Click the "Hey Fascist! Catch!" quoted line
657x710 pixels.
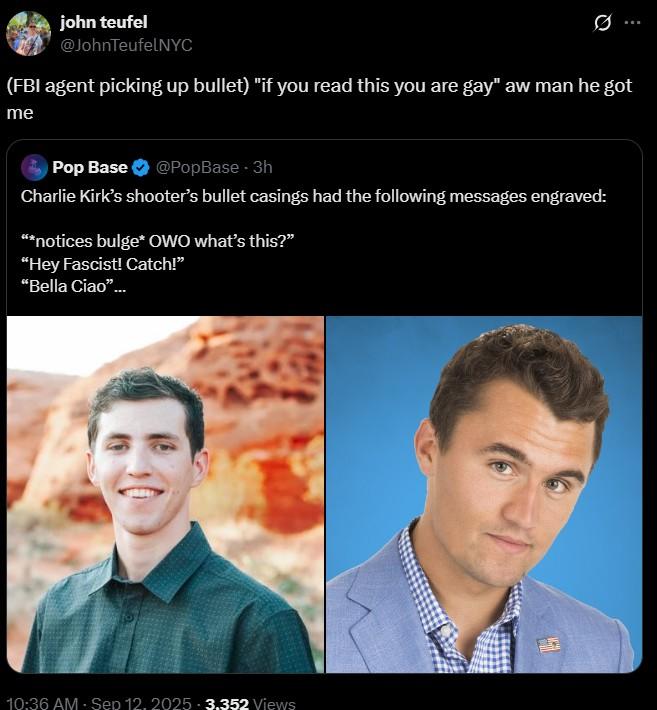[x=104, y=262]
